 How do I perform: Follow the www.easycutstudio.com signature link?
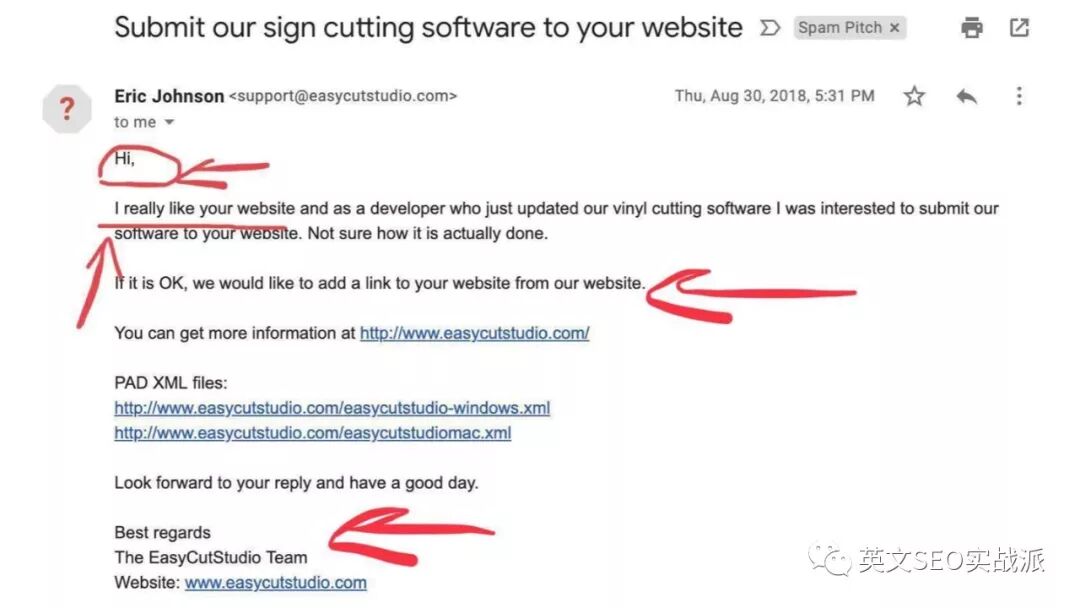(x=276, y=583)
